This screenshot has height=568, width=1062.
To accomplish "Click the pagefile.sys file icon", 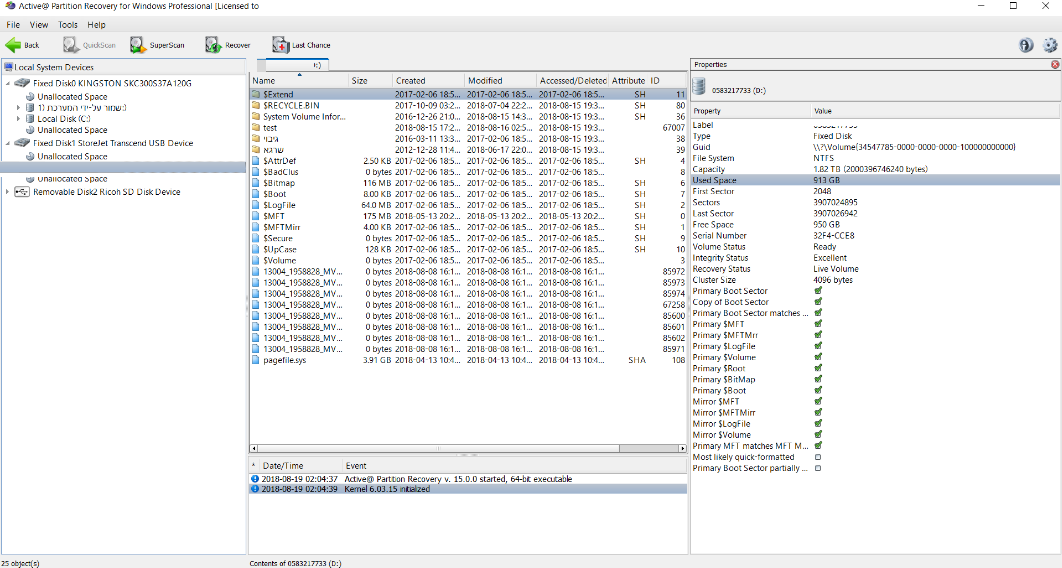I will click(256, 360).
